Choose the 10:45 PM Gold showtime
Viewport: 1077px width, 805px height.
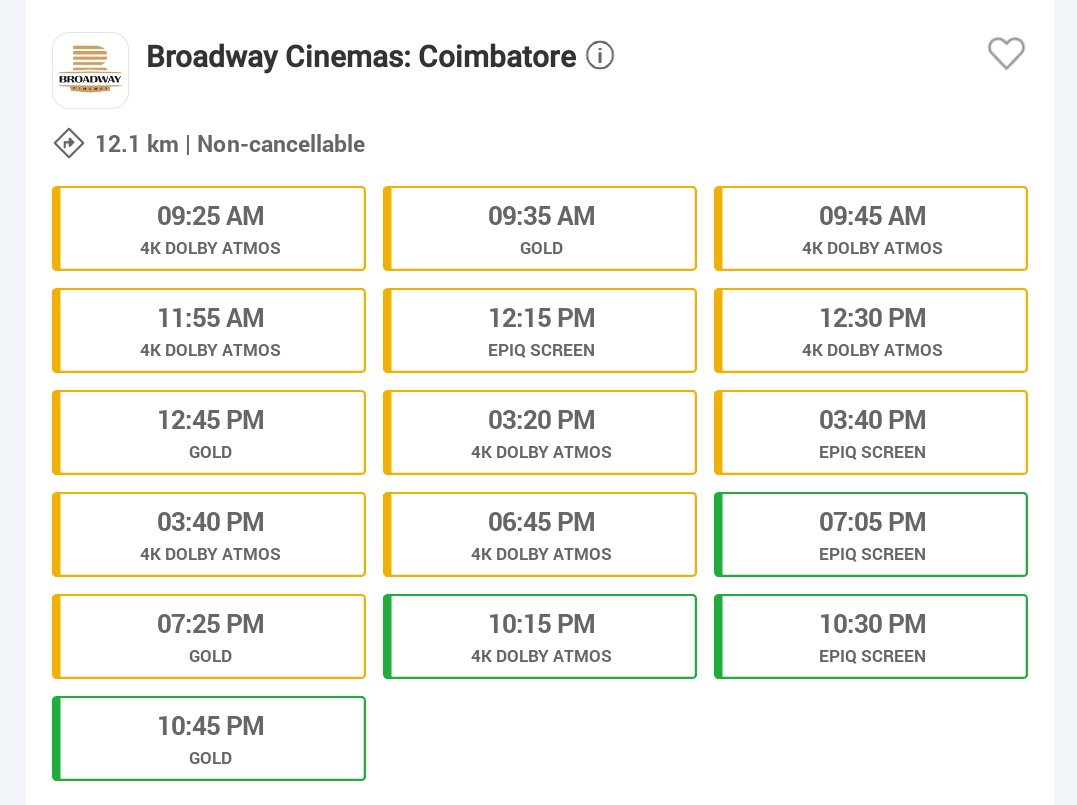pos(209,739)
